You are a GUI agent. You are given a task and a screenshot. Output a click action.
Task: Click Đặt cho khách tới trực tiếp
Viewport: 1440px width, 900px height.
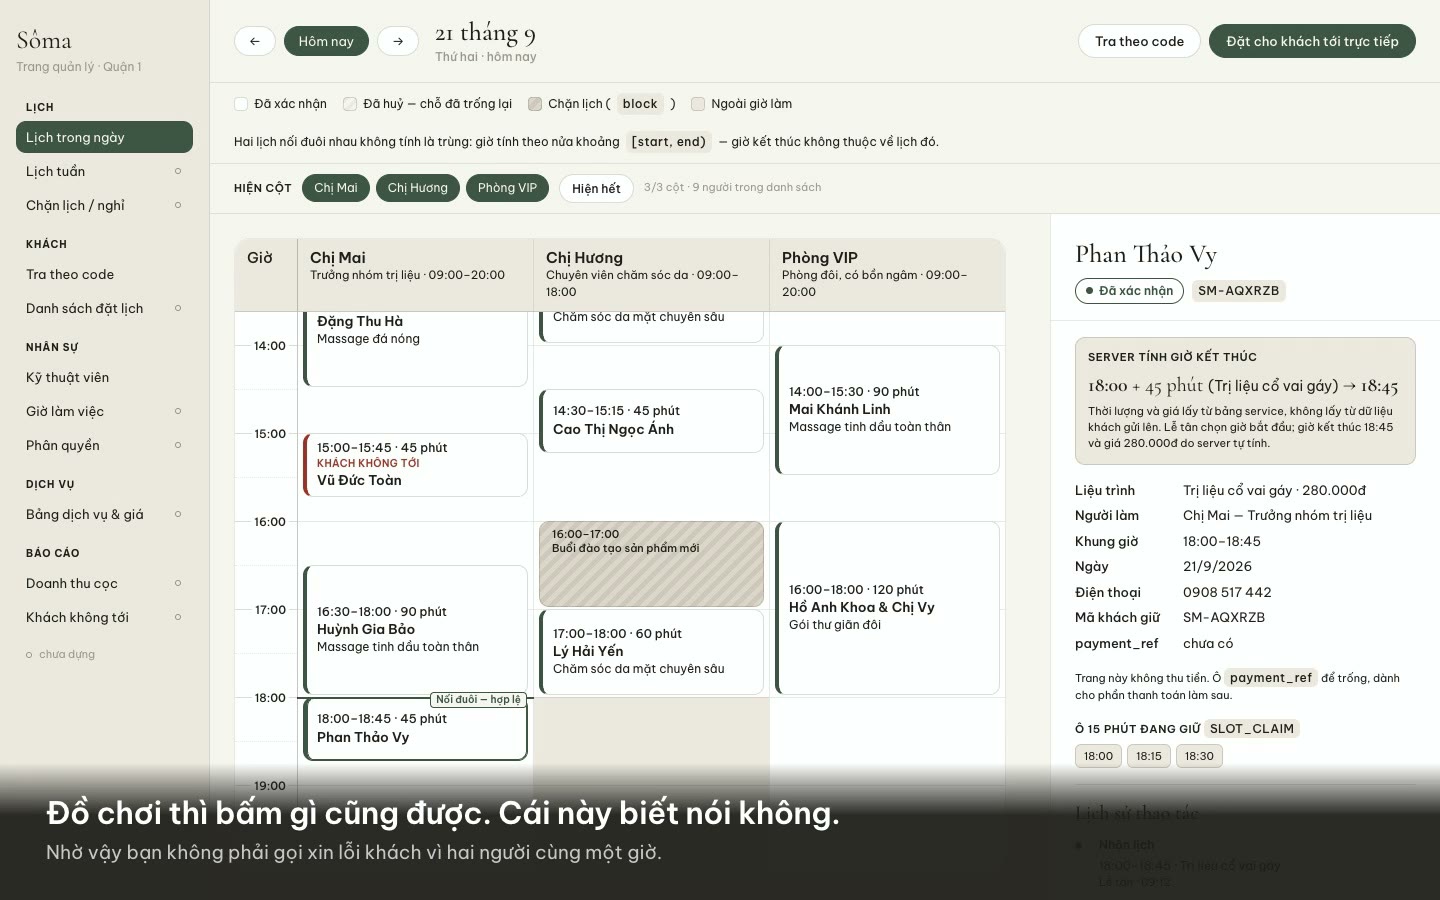[x=1312, y=41]
